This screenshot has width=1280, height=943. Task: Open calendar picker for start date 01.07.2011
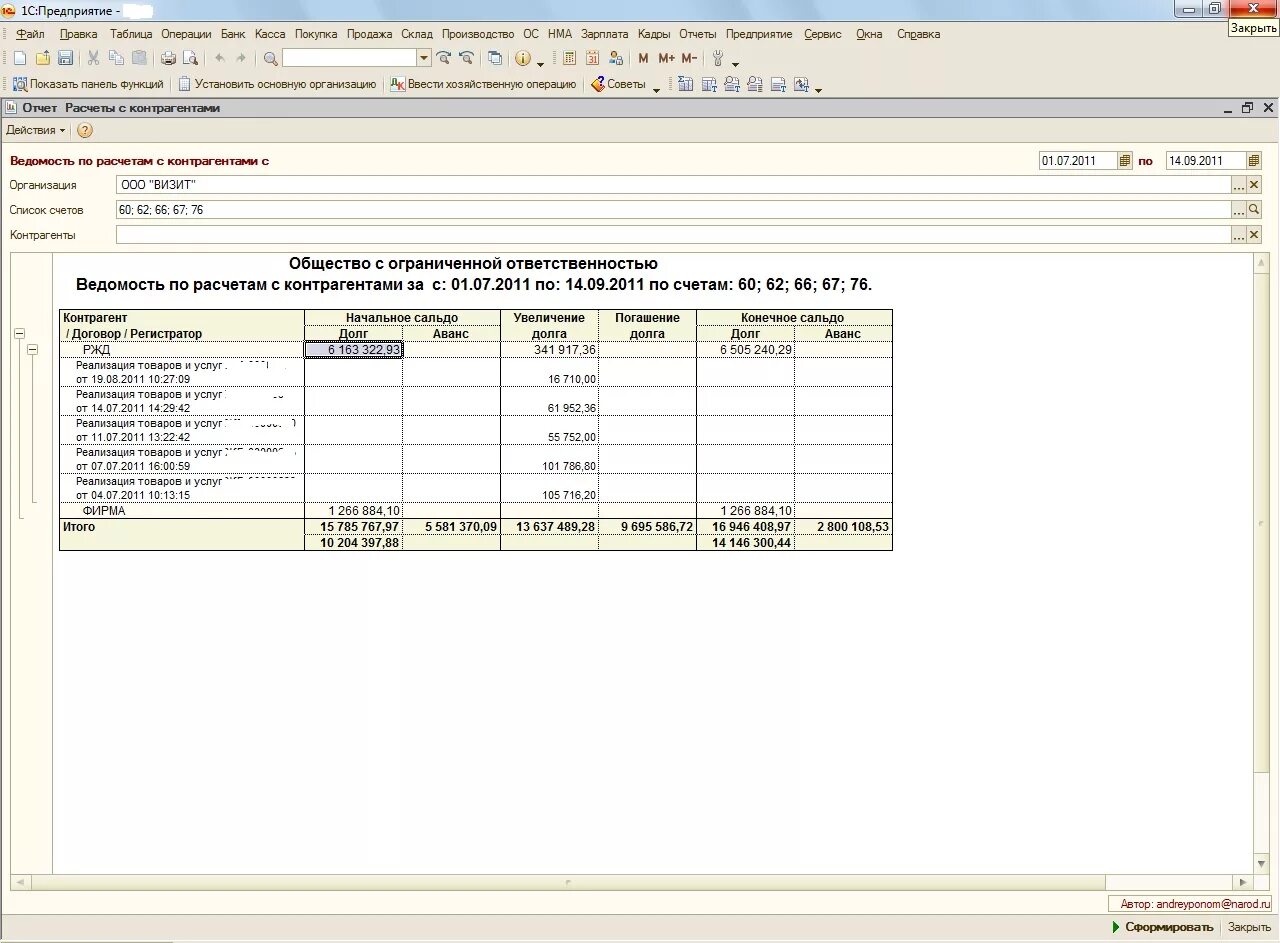1125,160
